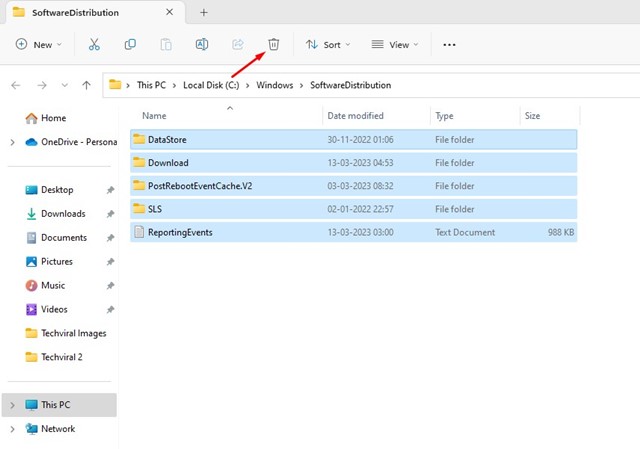Click Windows in the breadcrumb path
The height and width of the screenshot is (449, 640).
[275, 85]
